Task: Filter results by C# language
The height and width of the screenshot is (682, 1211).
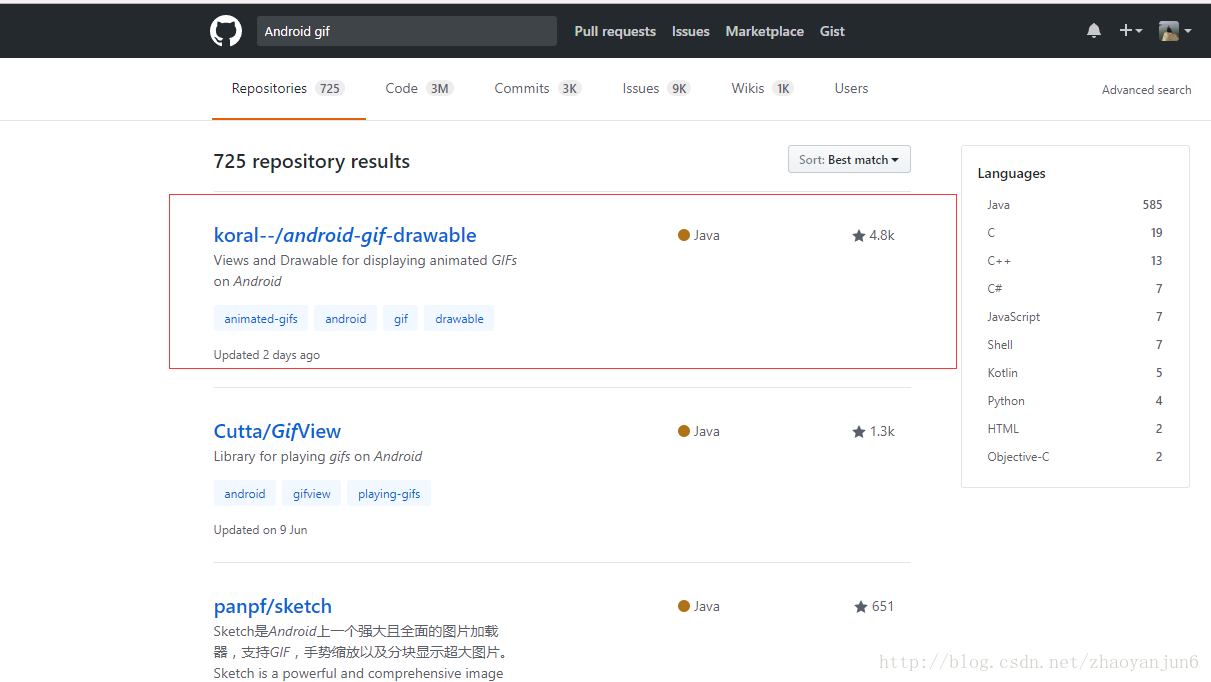Action: [x=1075, y=289]
